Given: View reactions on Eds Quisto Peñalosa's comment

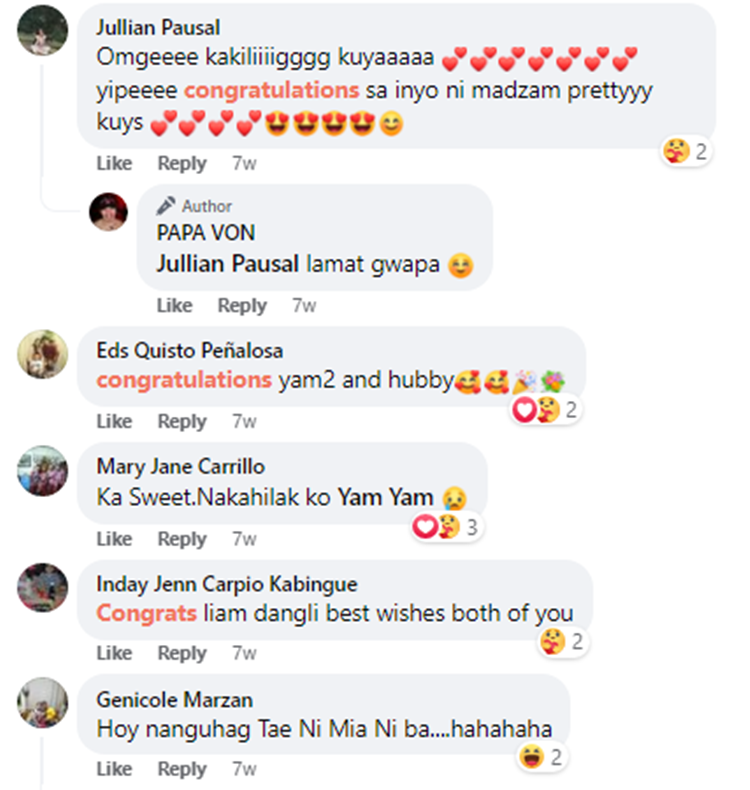Looking at the screenshot, I should point(544,410).
